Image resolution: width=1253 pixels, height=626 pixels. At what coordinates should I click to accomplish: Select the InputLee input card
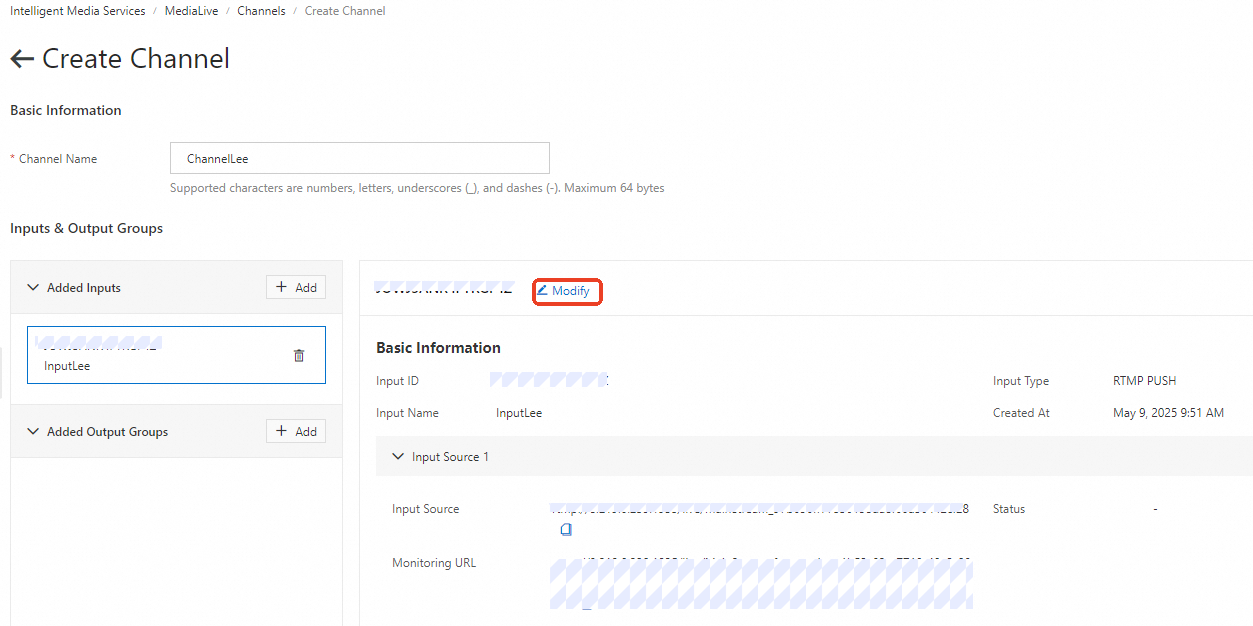pos(176,355)
